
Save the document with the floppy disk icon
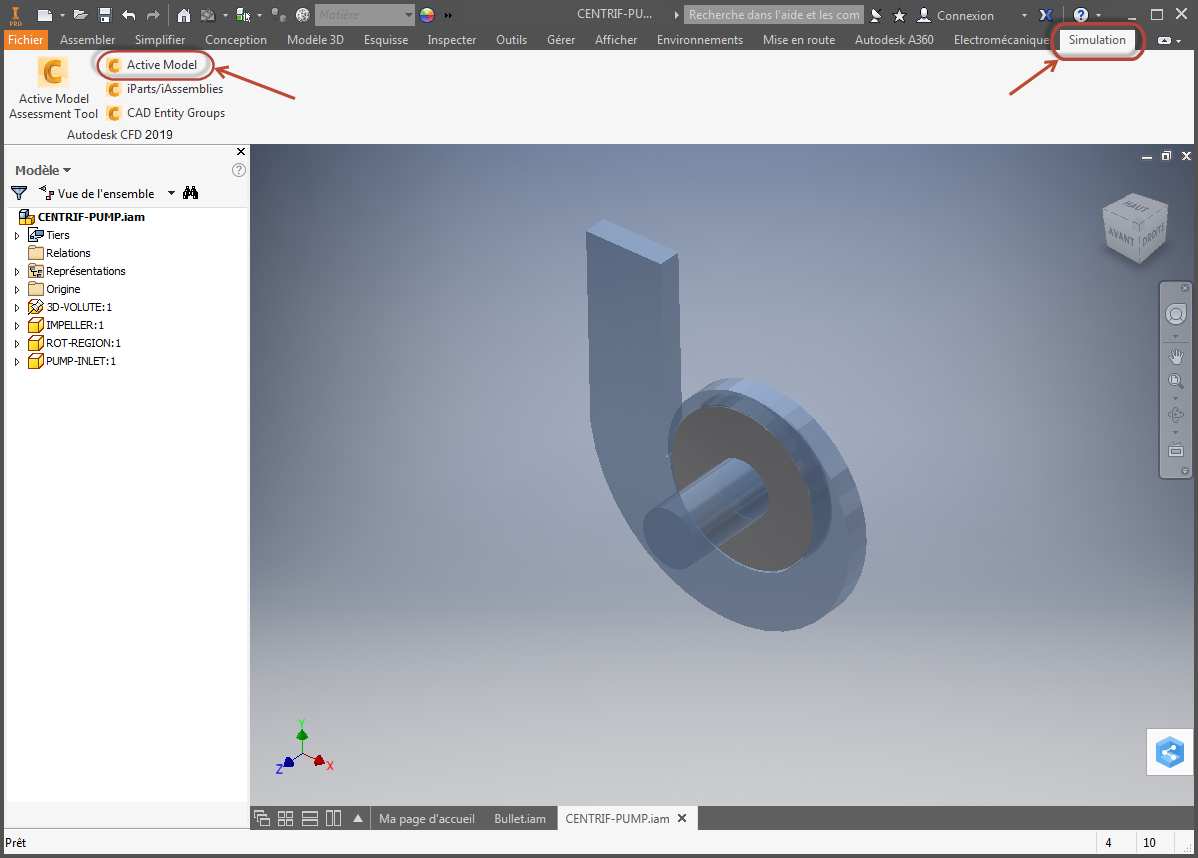(x=105, y=15)
